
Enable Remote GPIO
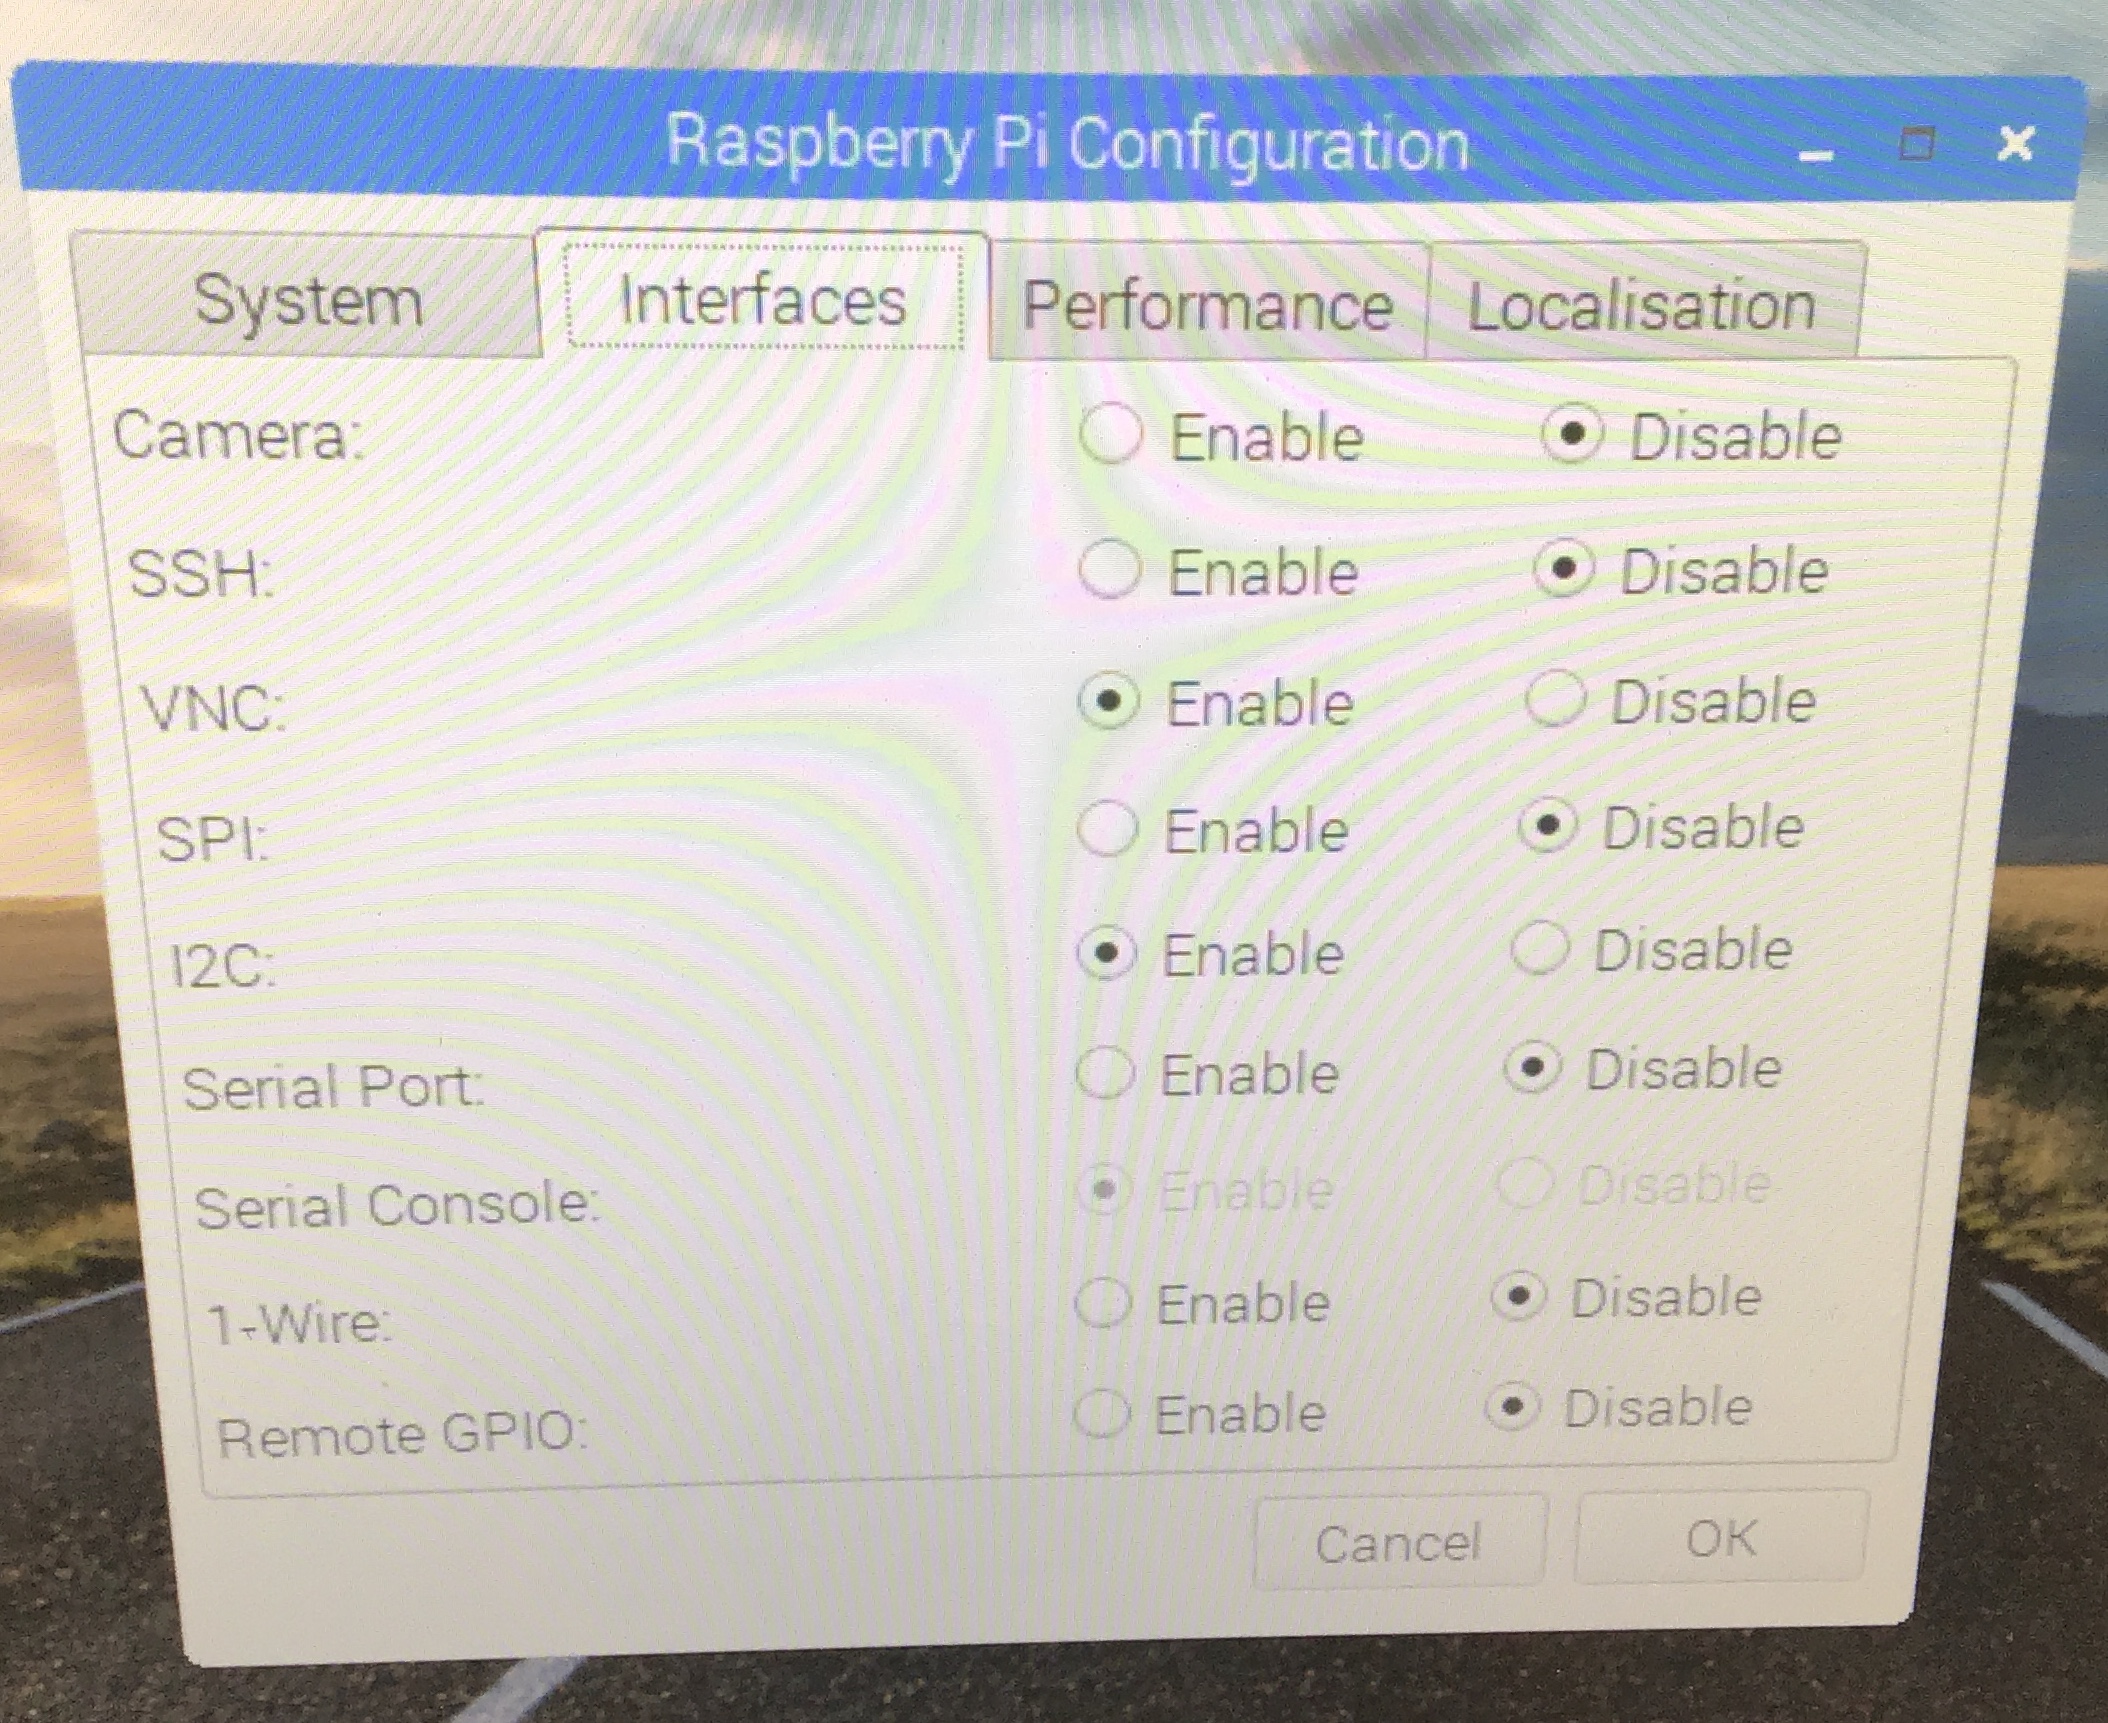pyautogui.click(x=1102, y=1413)
